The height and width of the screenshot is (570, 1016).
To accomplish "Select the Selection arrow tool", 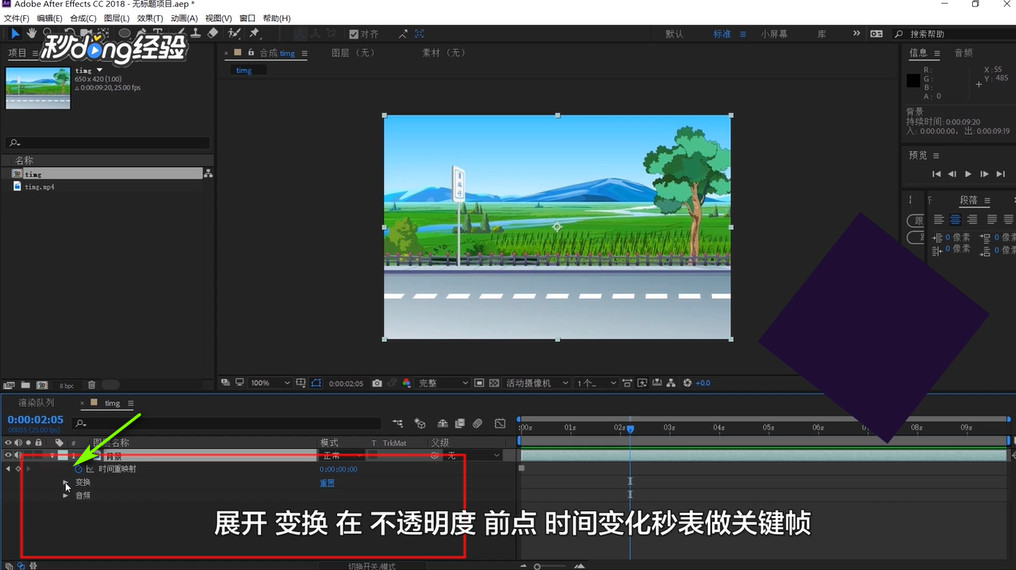I will pyautogui.click(x=14, y=33).
